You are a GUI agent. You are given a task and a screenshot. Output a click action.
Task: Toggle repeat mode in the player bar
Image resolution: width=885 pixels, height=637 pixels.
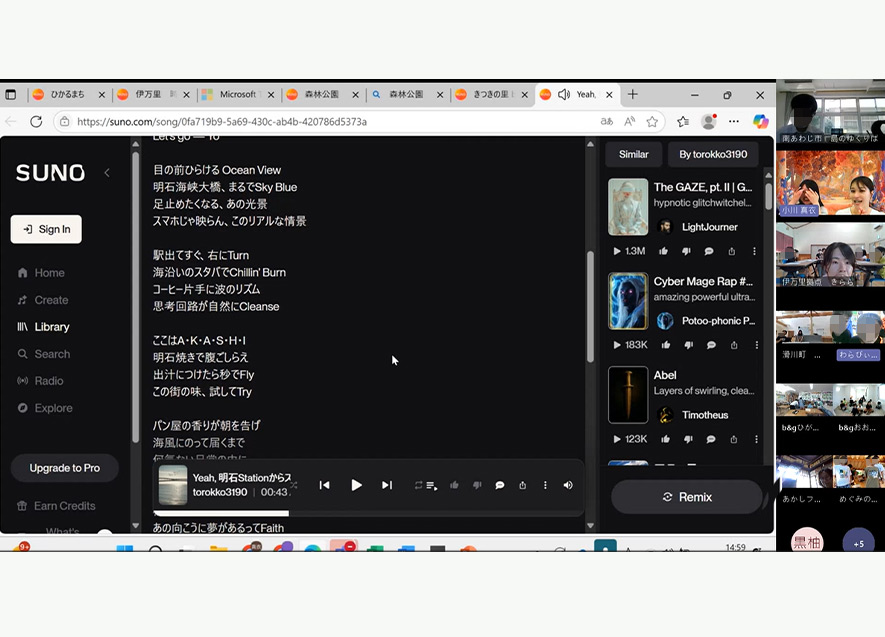click(418, 485)
